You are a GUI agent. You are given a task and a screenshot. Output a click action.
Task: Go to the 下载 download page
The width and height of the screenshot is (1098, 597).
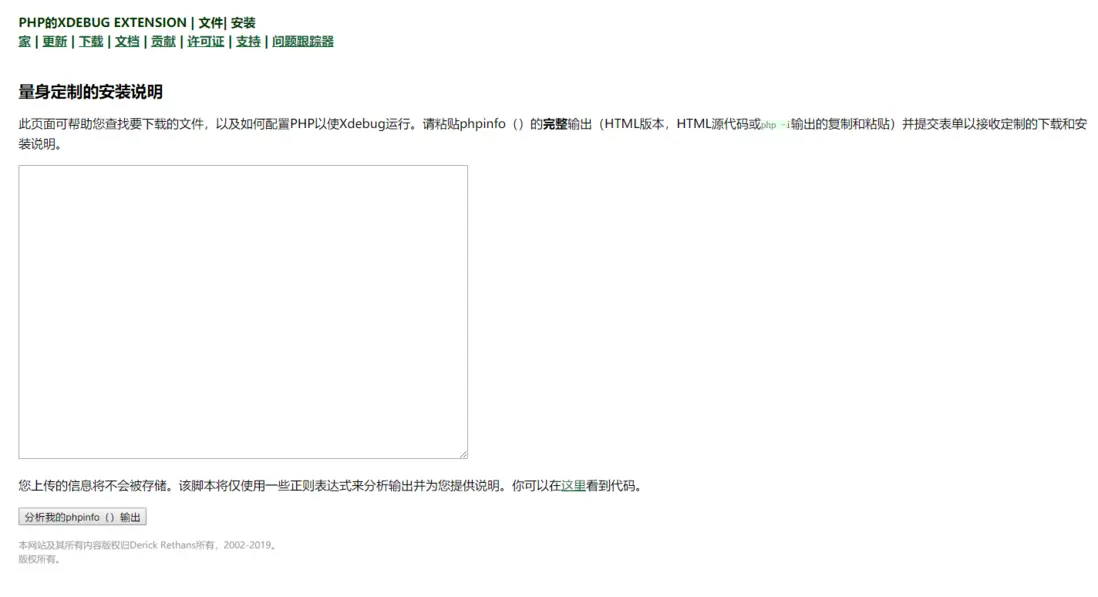pyautogui.click(x=91, y=41)
